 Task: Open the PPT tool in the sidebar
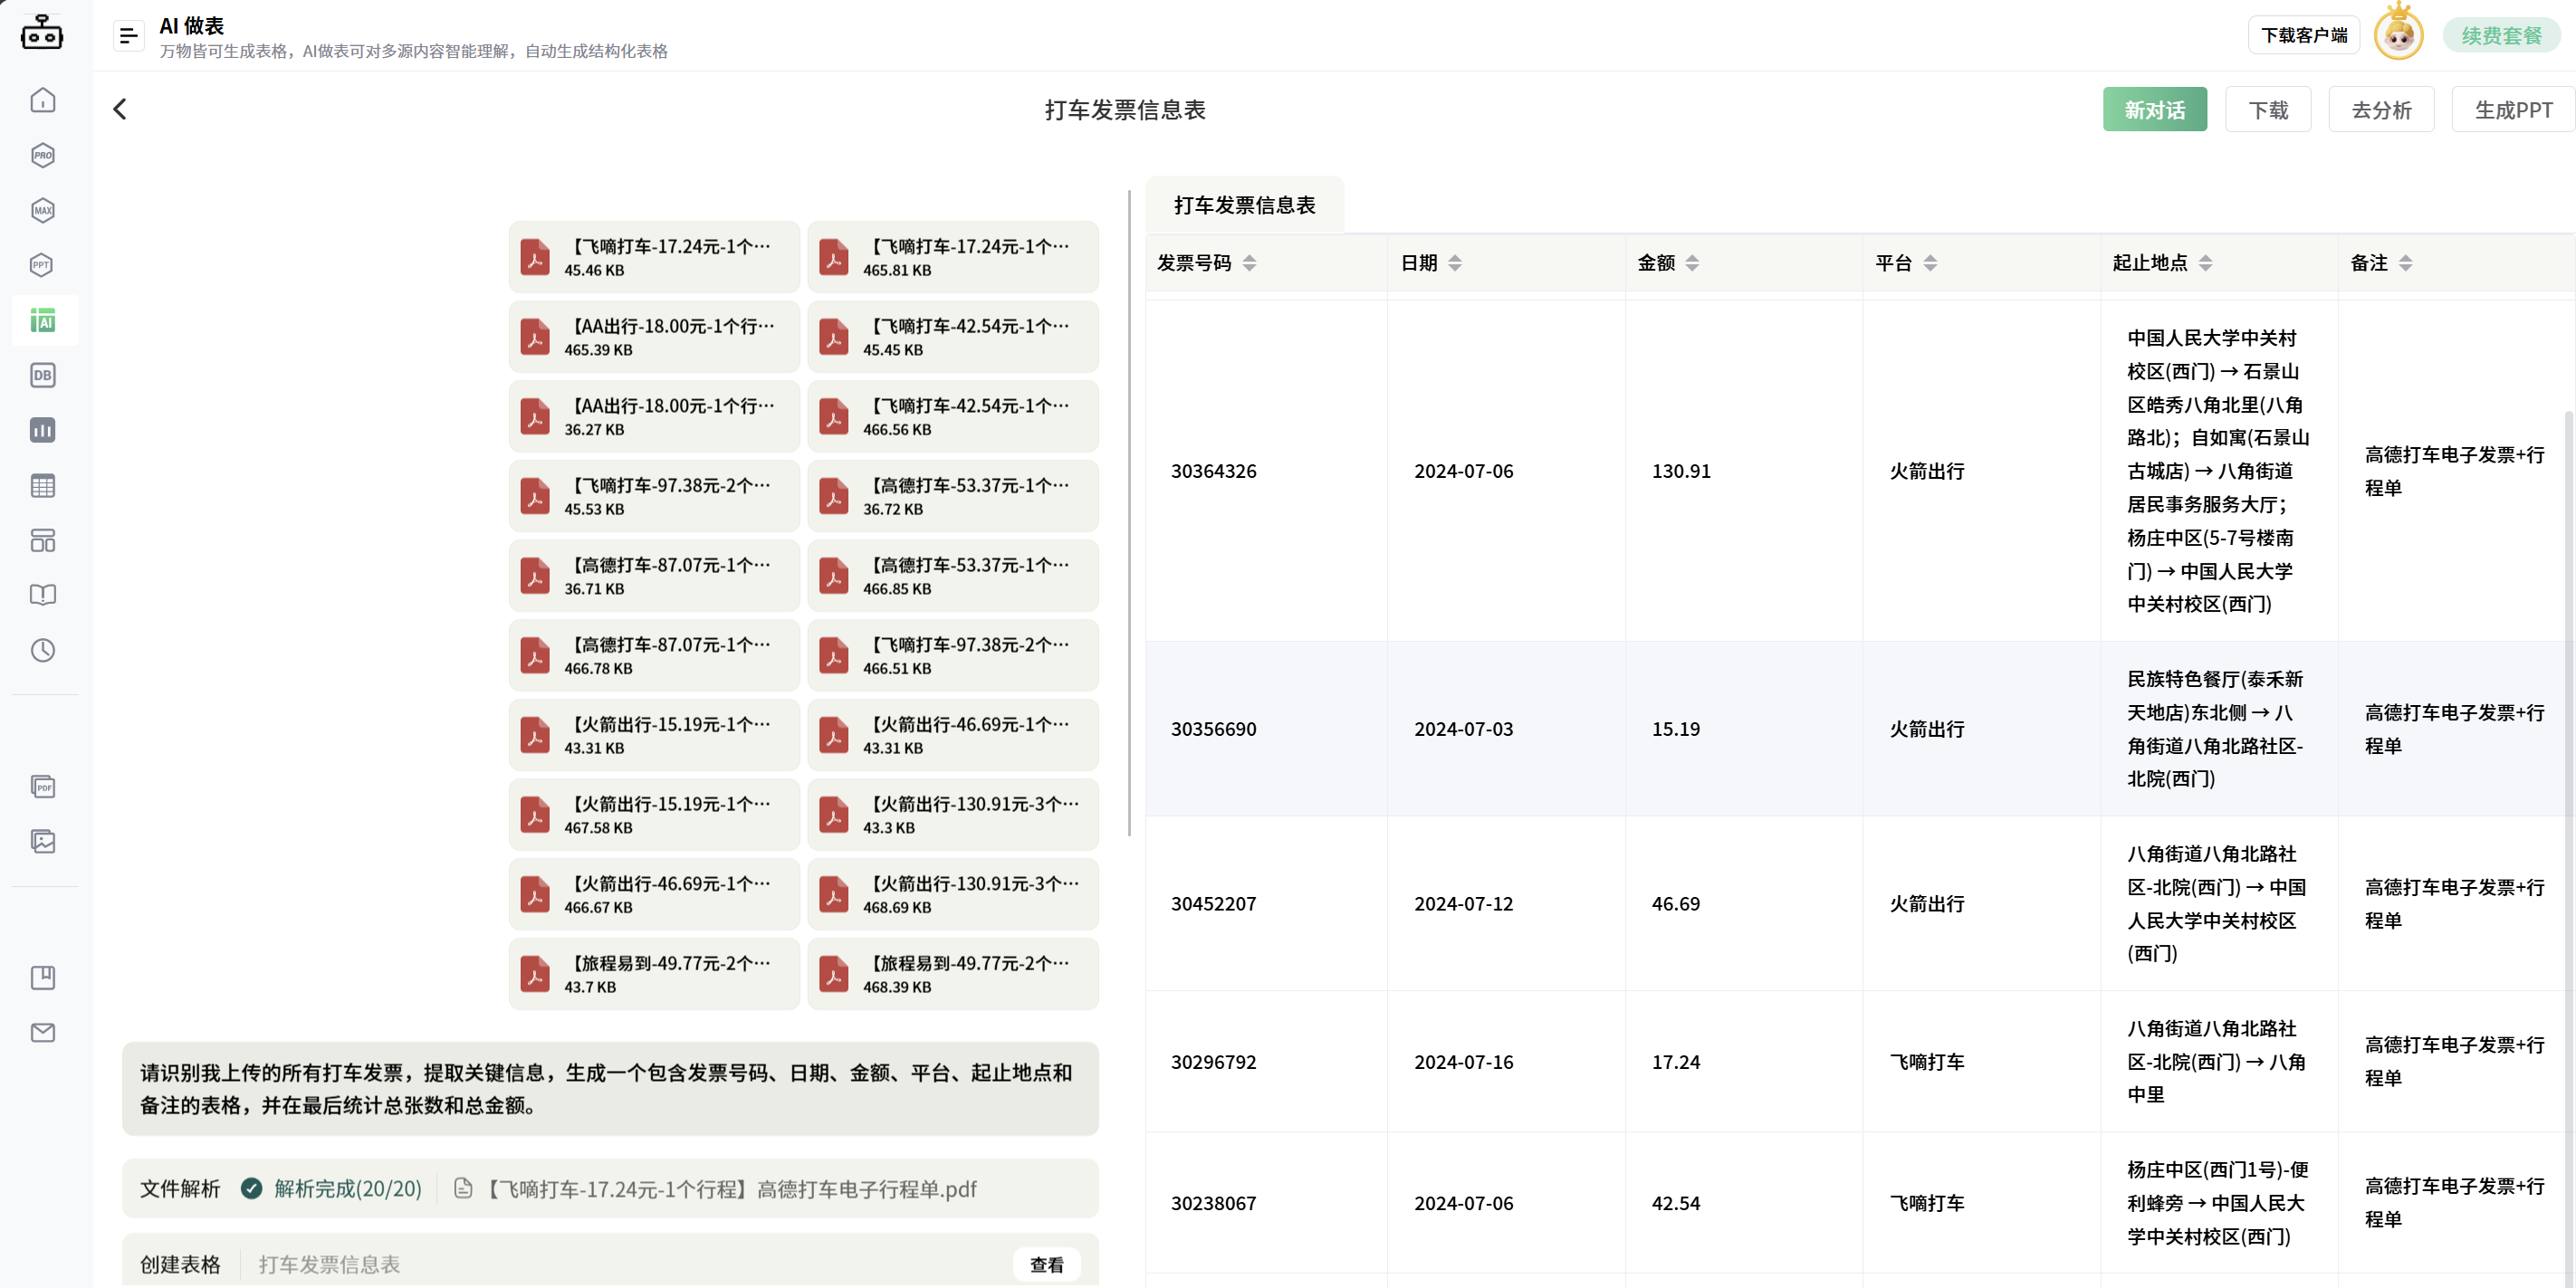tap(42, 265)
